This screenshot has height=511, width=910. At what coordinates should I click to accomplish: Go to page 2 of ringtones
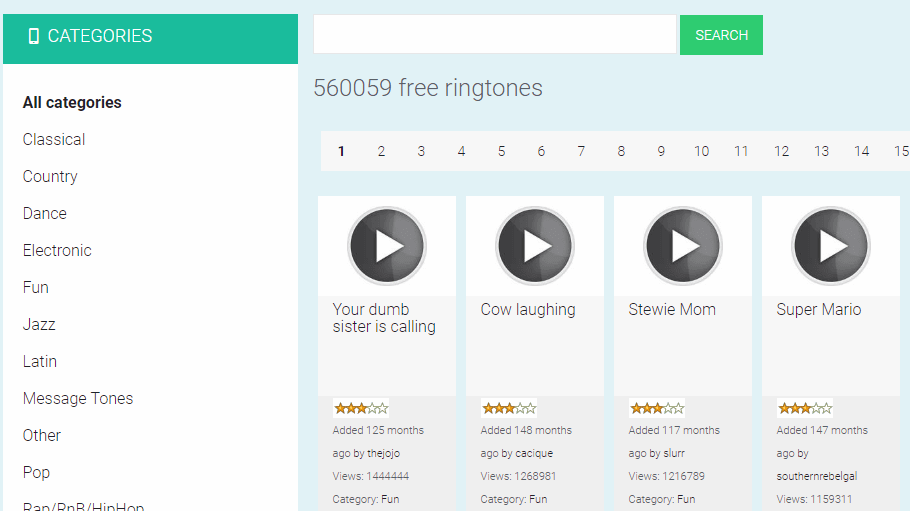(x=381, y=152)
